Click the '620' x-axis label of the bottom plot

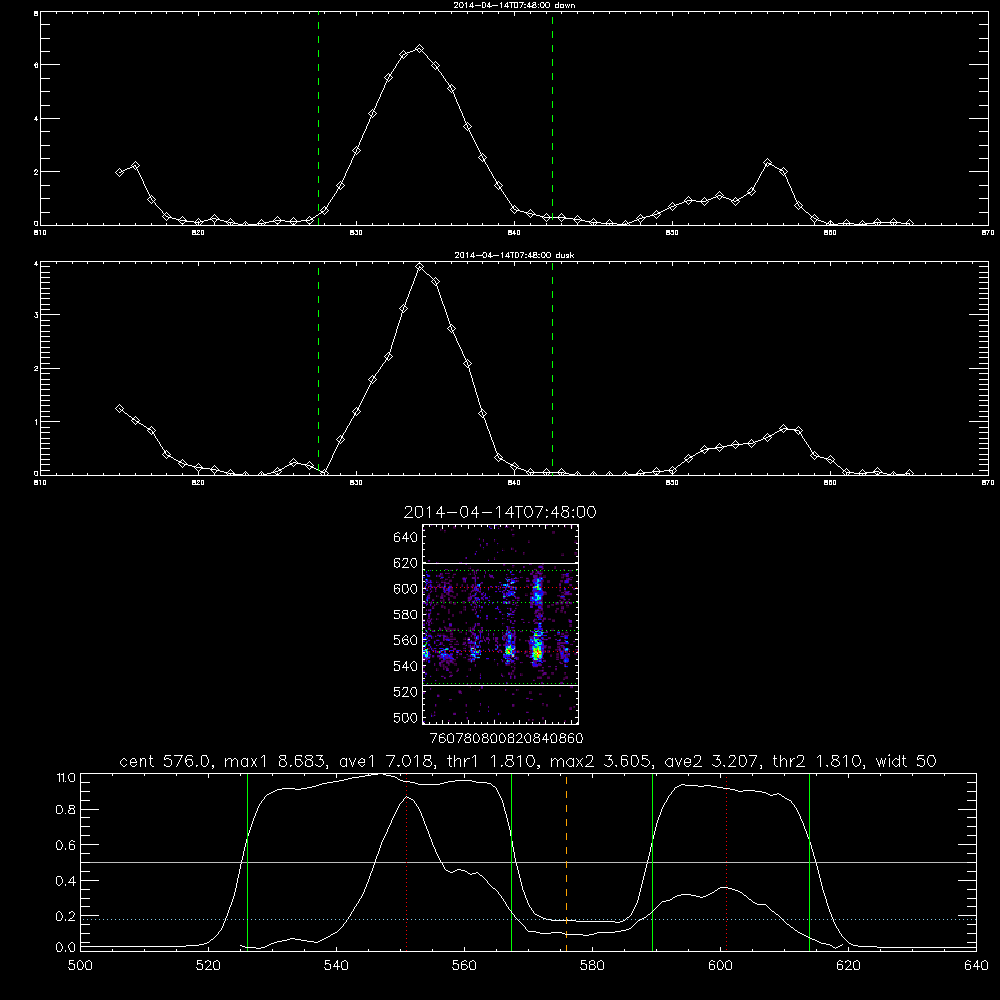848,966
